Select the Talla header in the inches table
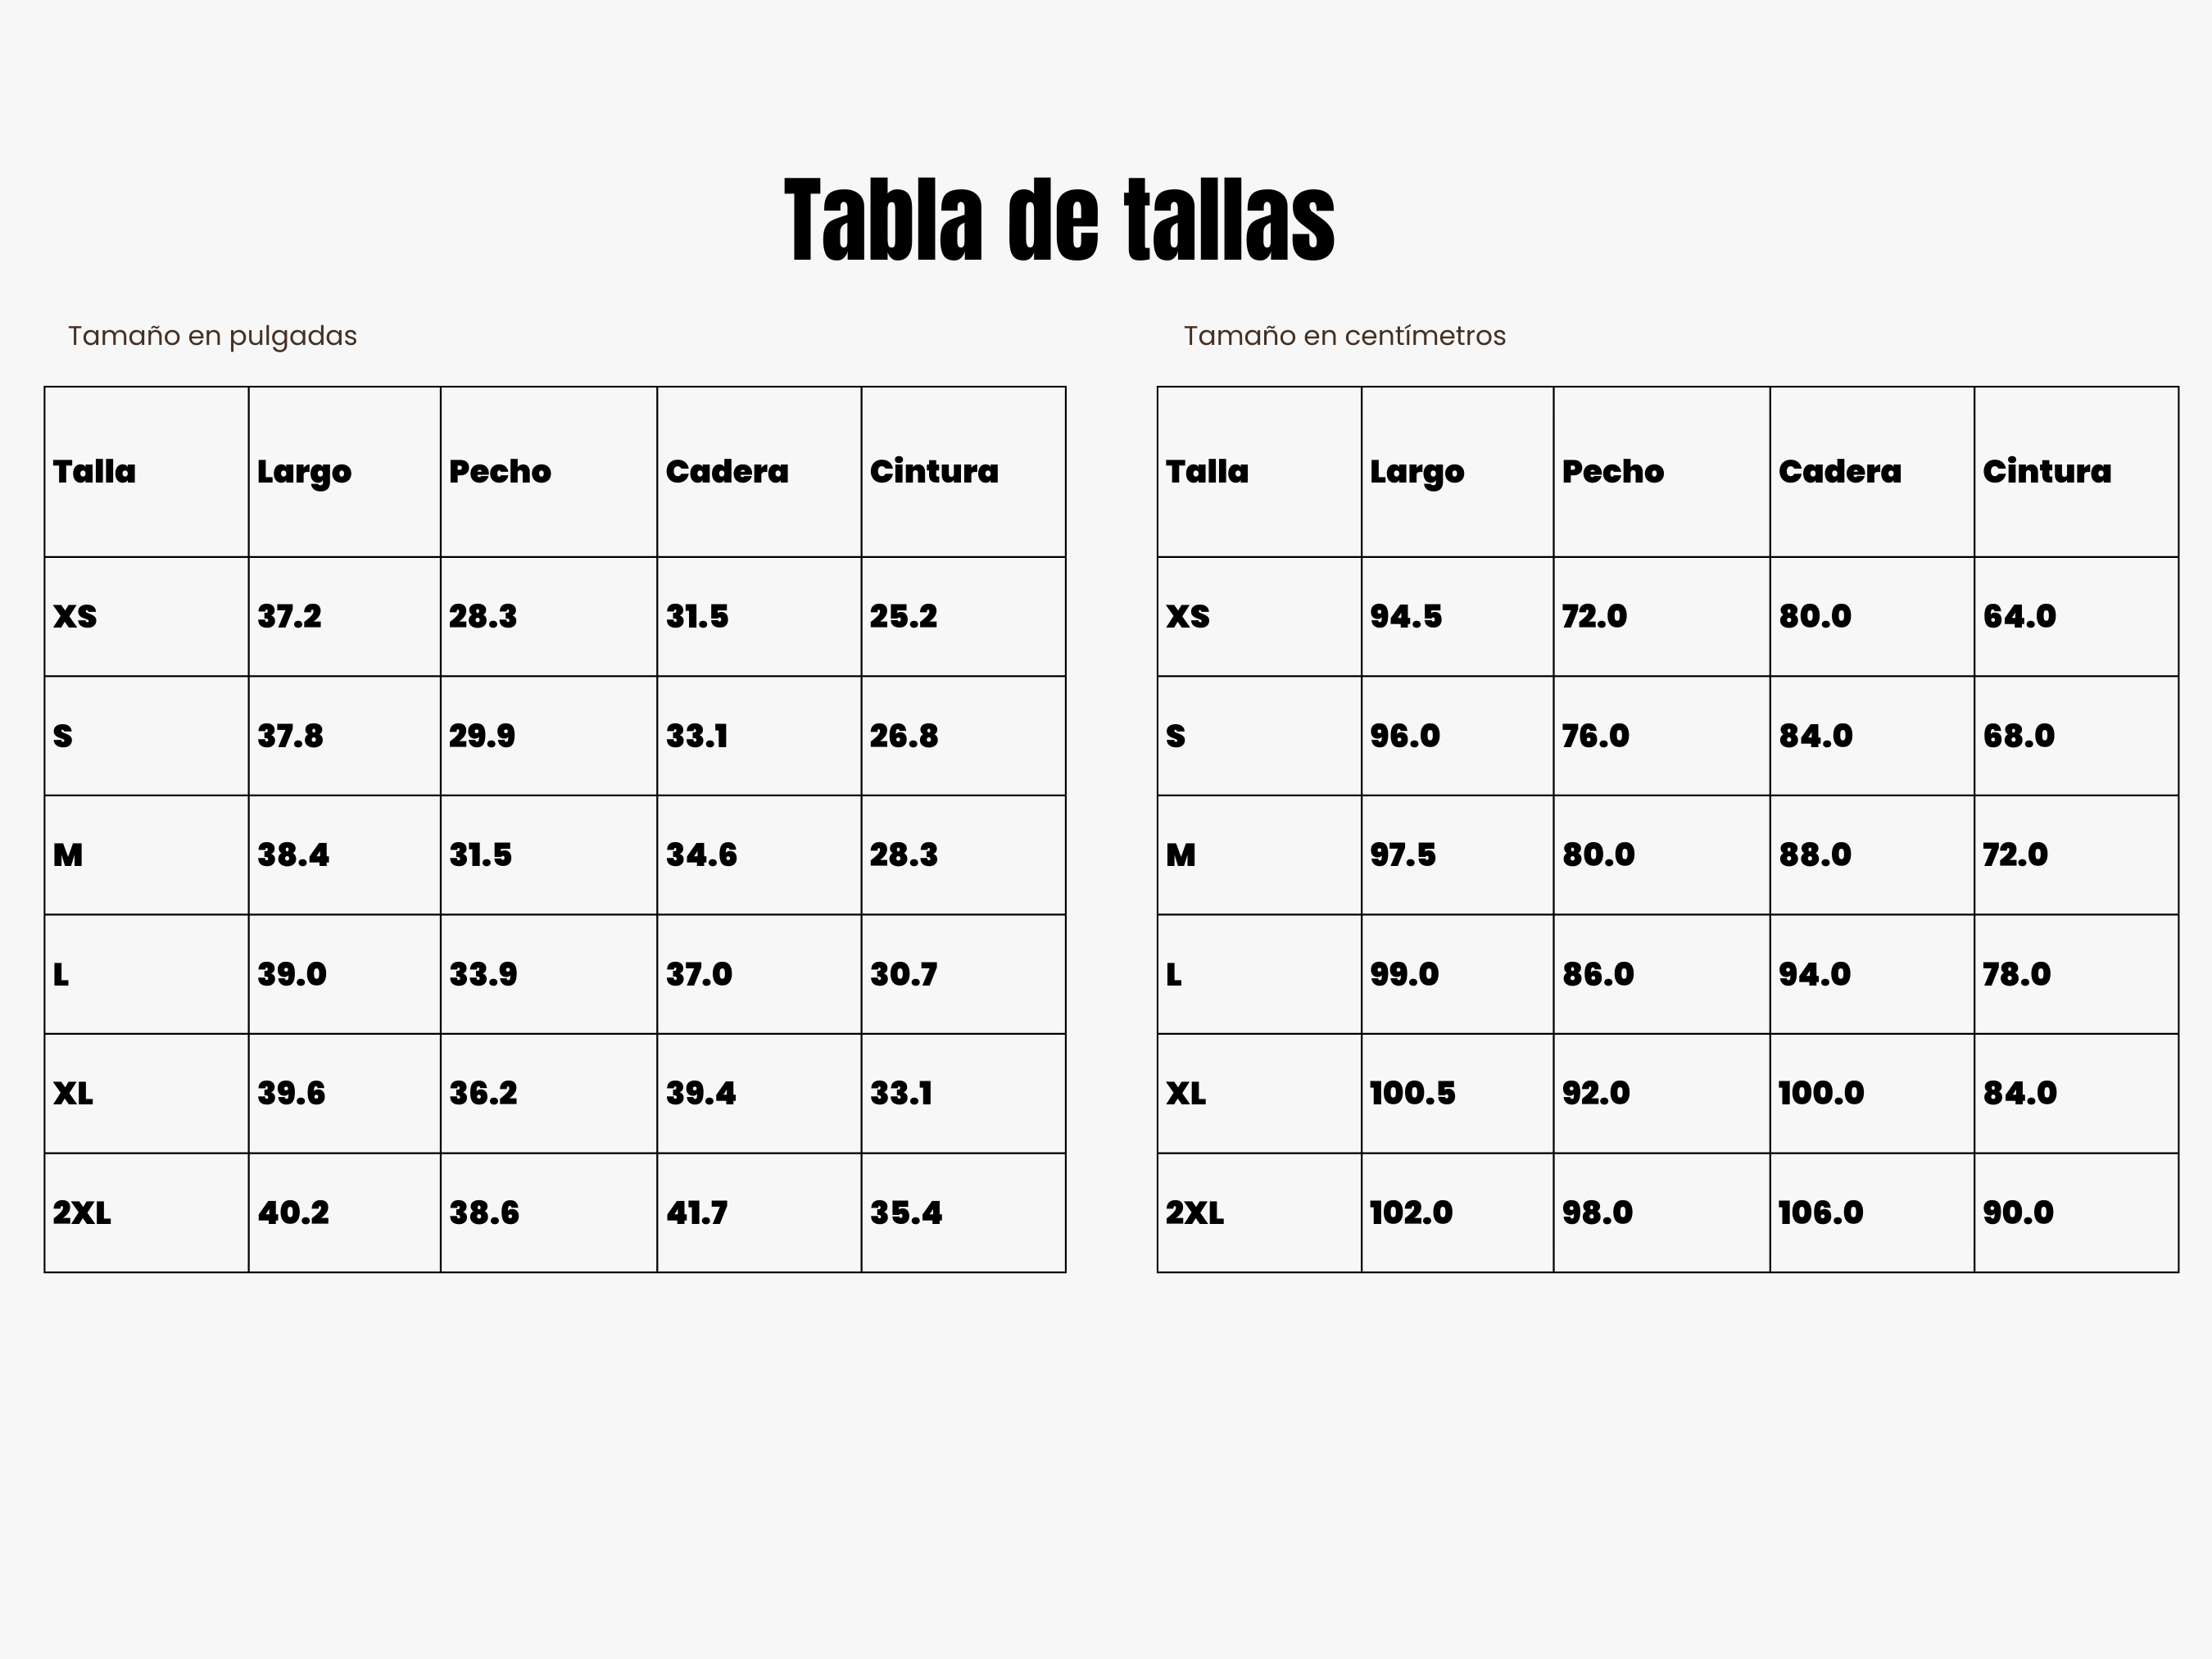Image resolution: width=2212 pixels, height=1659 pixels. click(x=94, y=471)
